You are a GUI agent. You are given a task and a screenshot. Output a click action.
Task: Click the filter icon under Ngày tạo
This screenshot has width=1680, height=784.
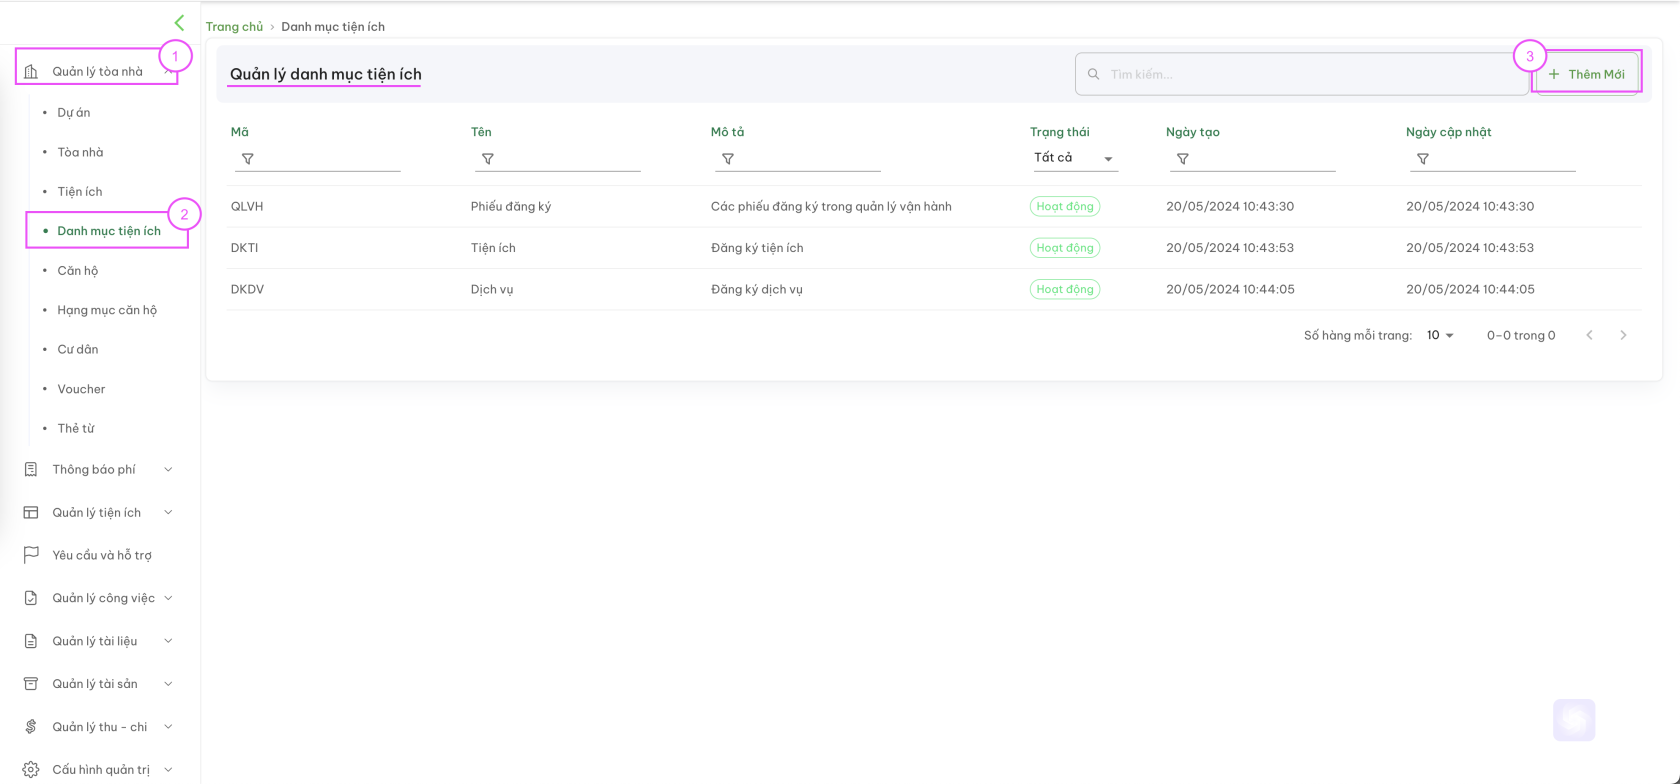[1183, 159]
